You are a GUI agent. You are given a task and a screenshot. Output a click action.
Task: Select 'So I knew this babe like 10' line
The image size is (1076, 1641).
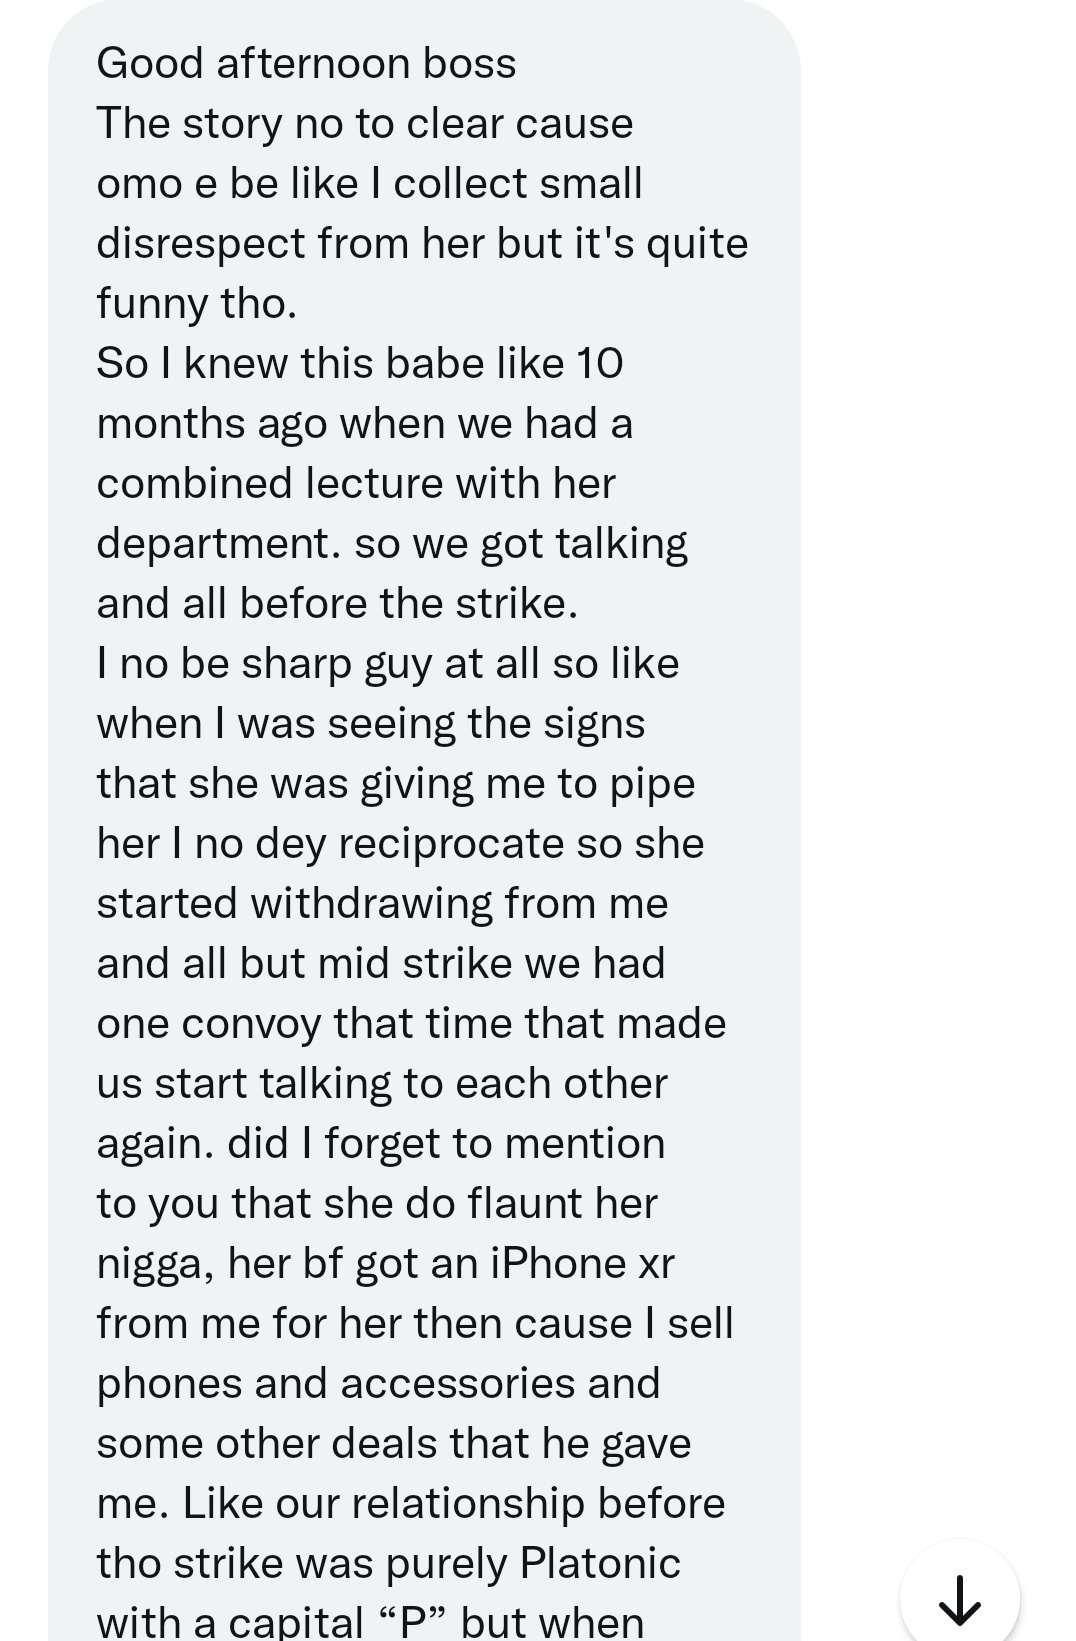click(360, 364)
